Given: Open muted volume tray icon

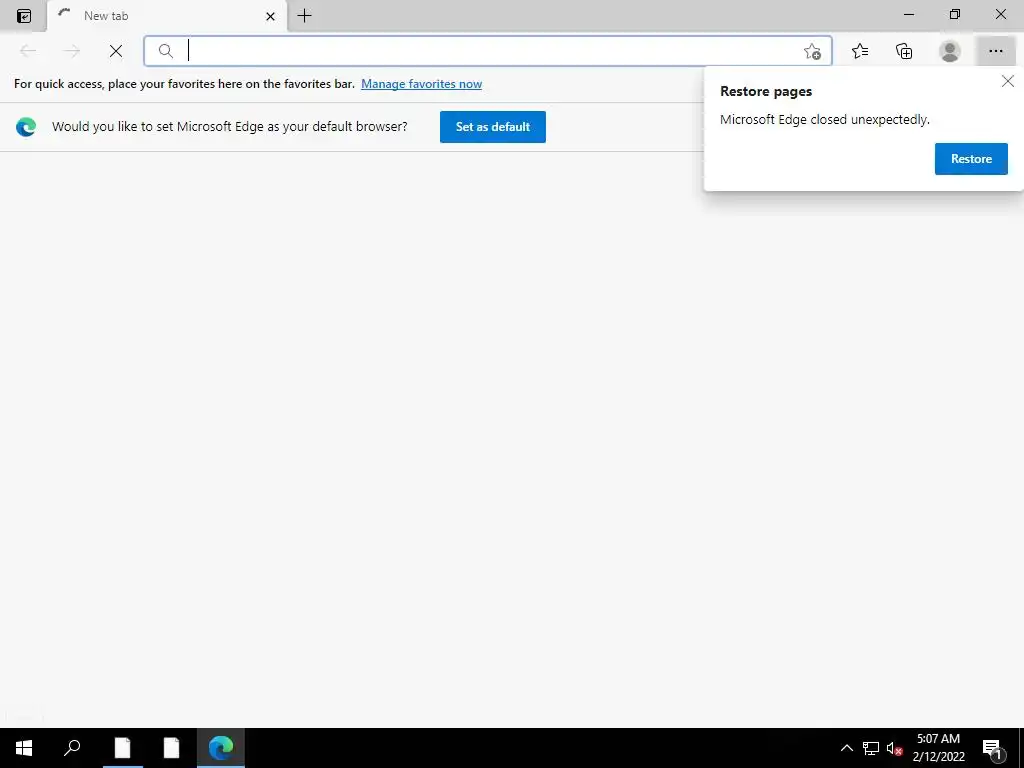Looking at the screenshot, I should tap(894, 748).
